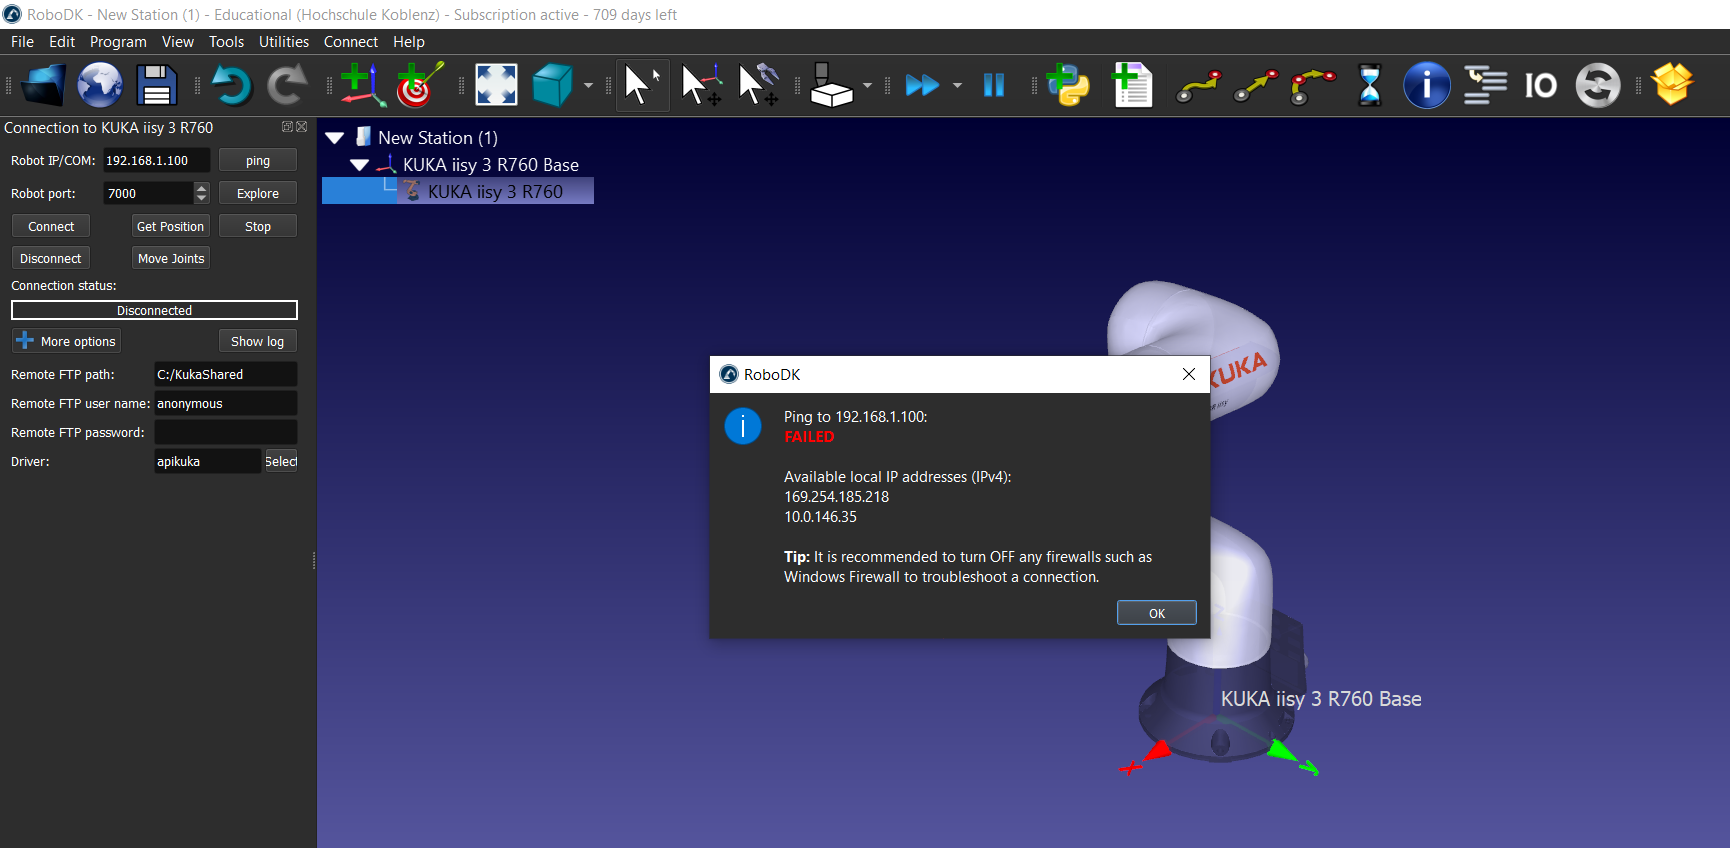
Task: Collapse the New Station tree node
Action: (335, 138)
